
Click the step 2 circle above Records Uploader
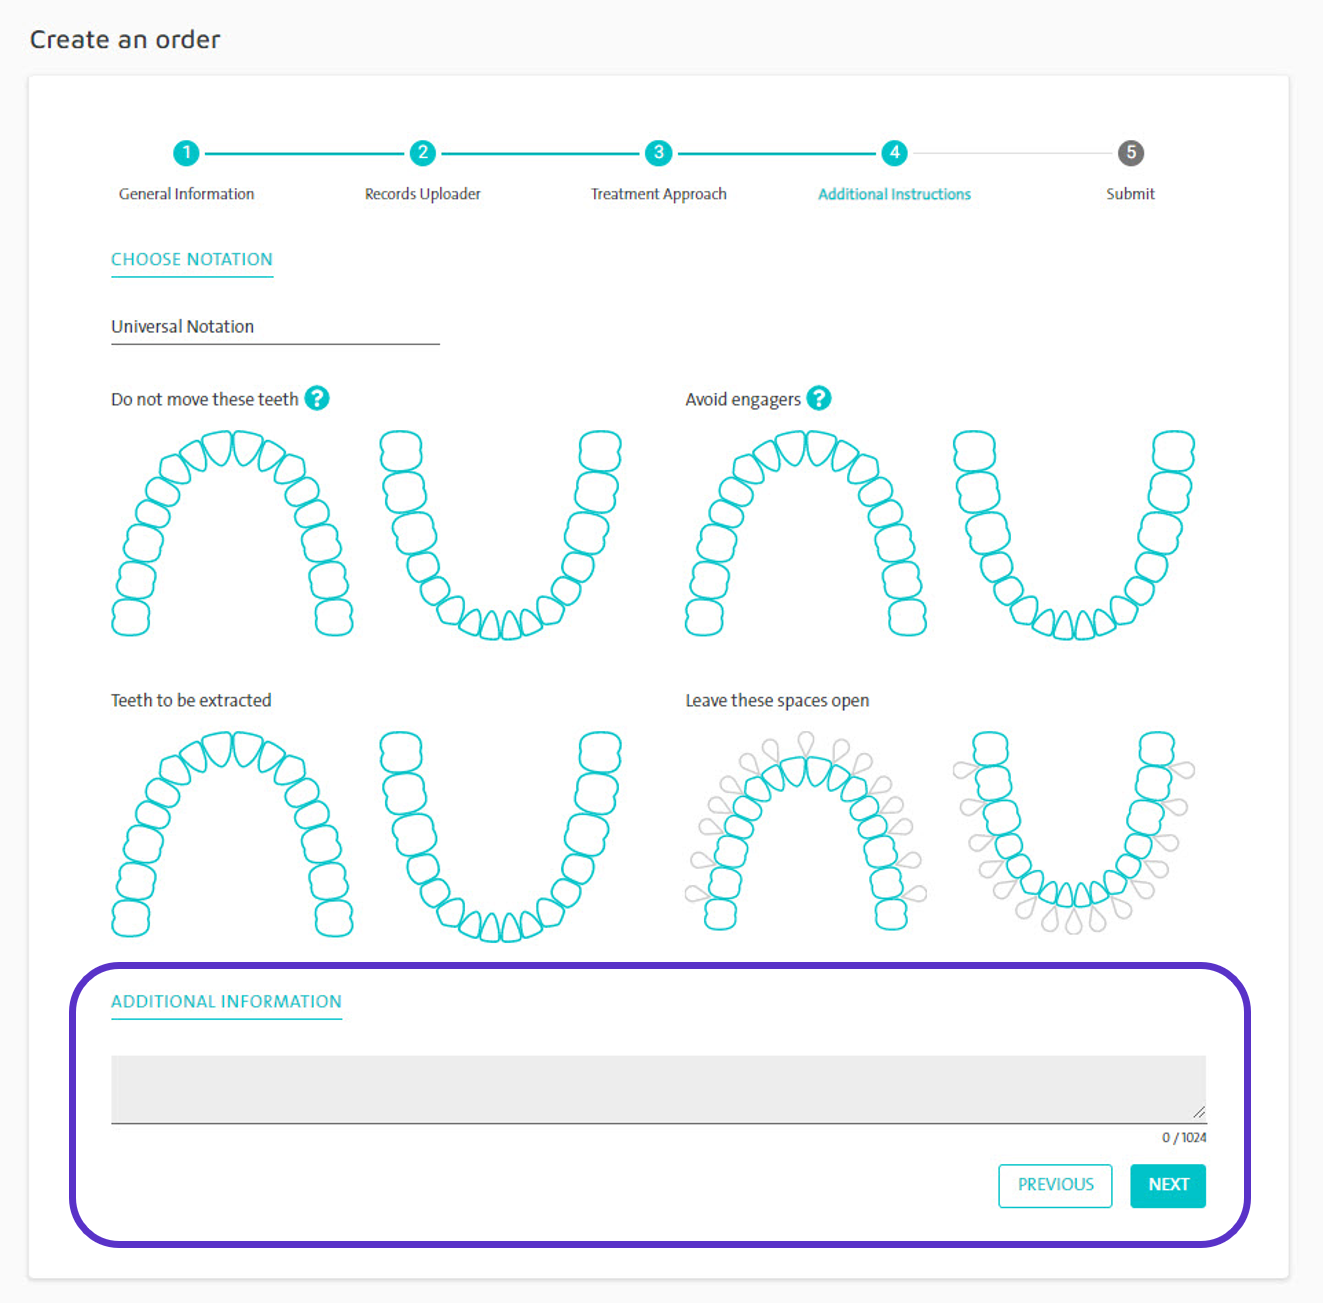tap(422, 153)
